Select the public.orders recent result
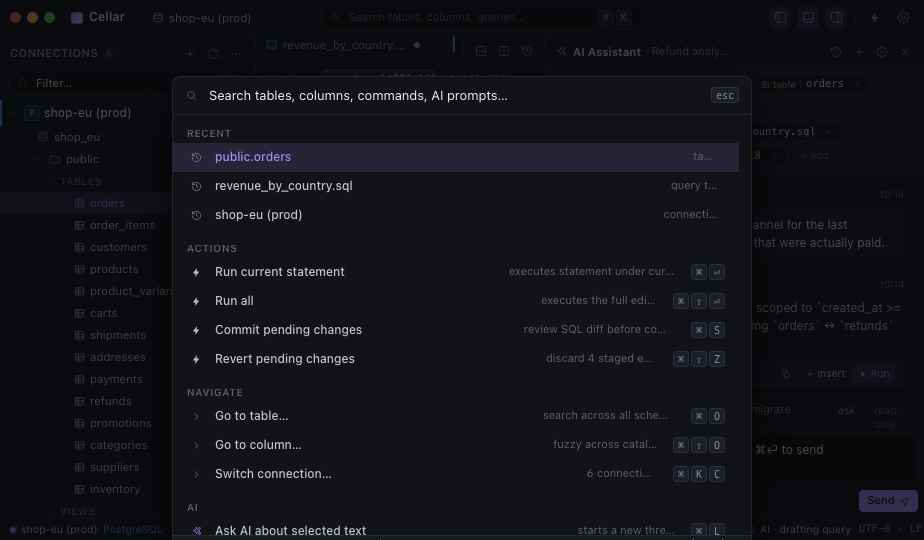This screenshot has width=924, height=540. point(456,157)
